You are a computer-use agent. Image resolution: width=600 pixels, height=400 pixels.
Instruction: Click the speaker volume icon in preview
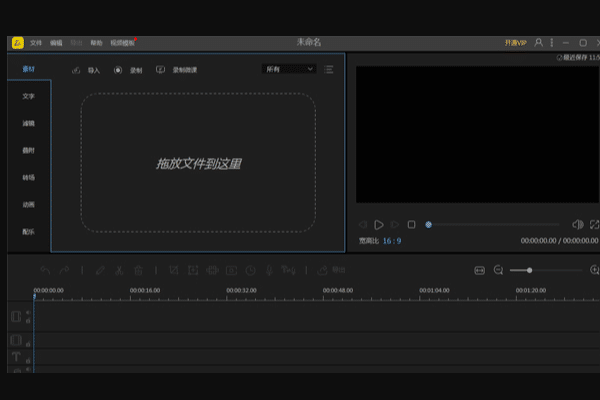coord(577,224)
